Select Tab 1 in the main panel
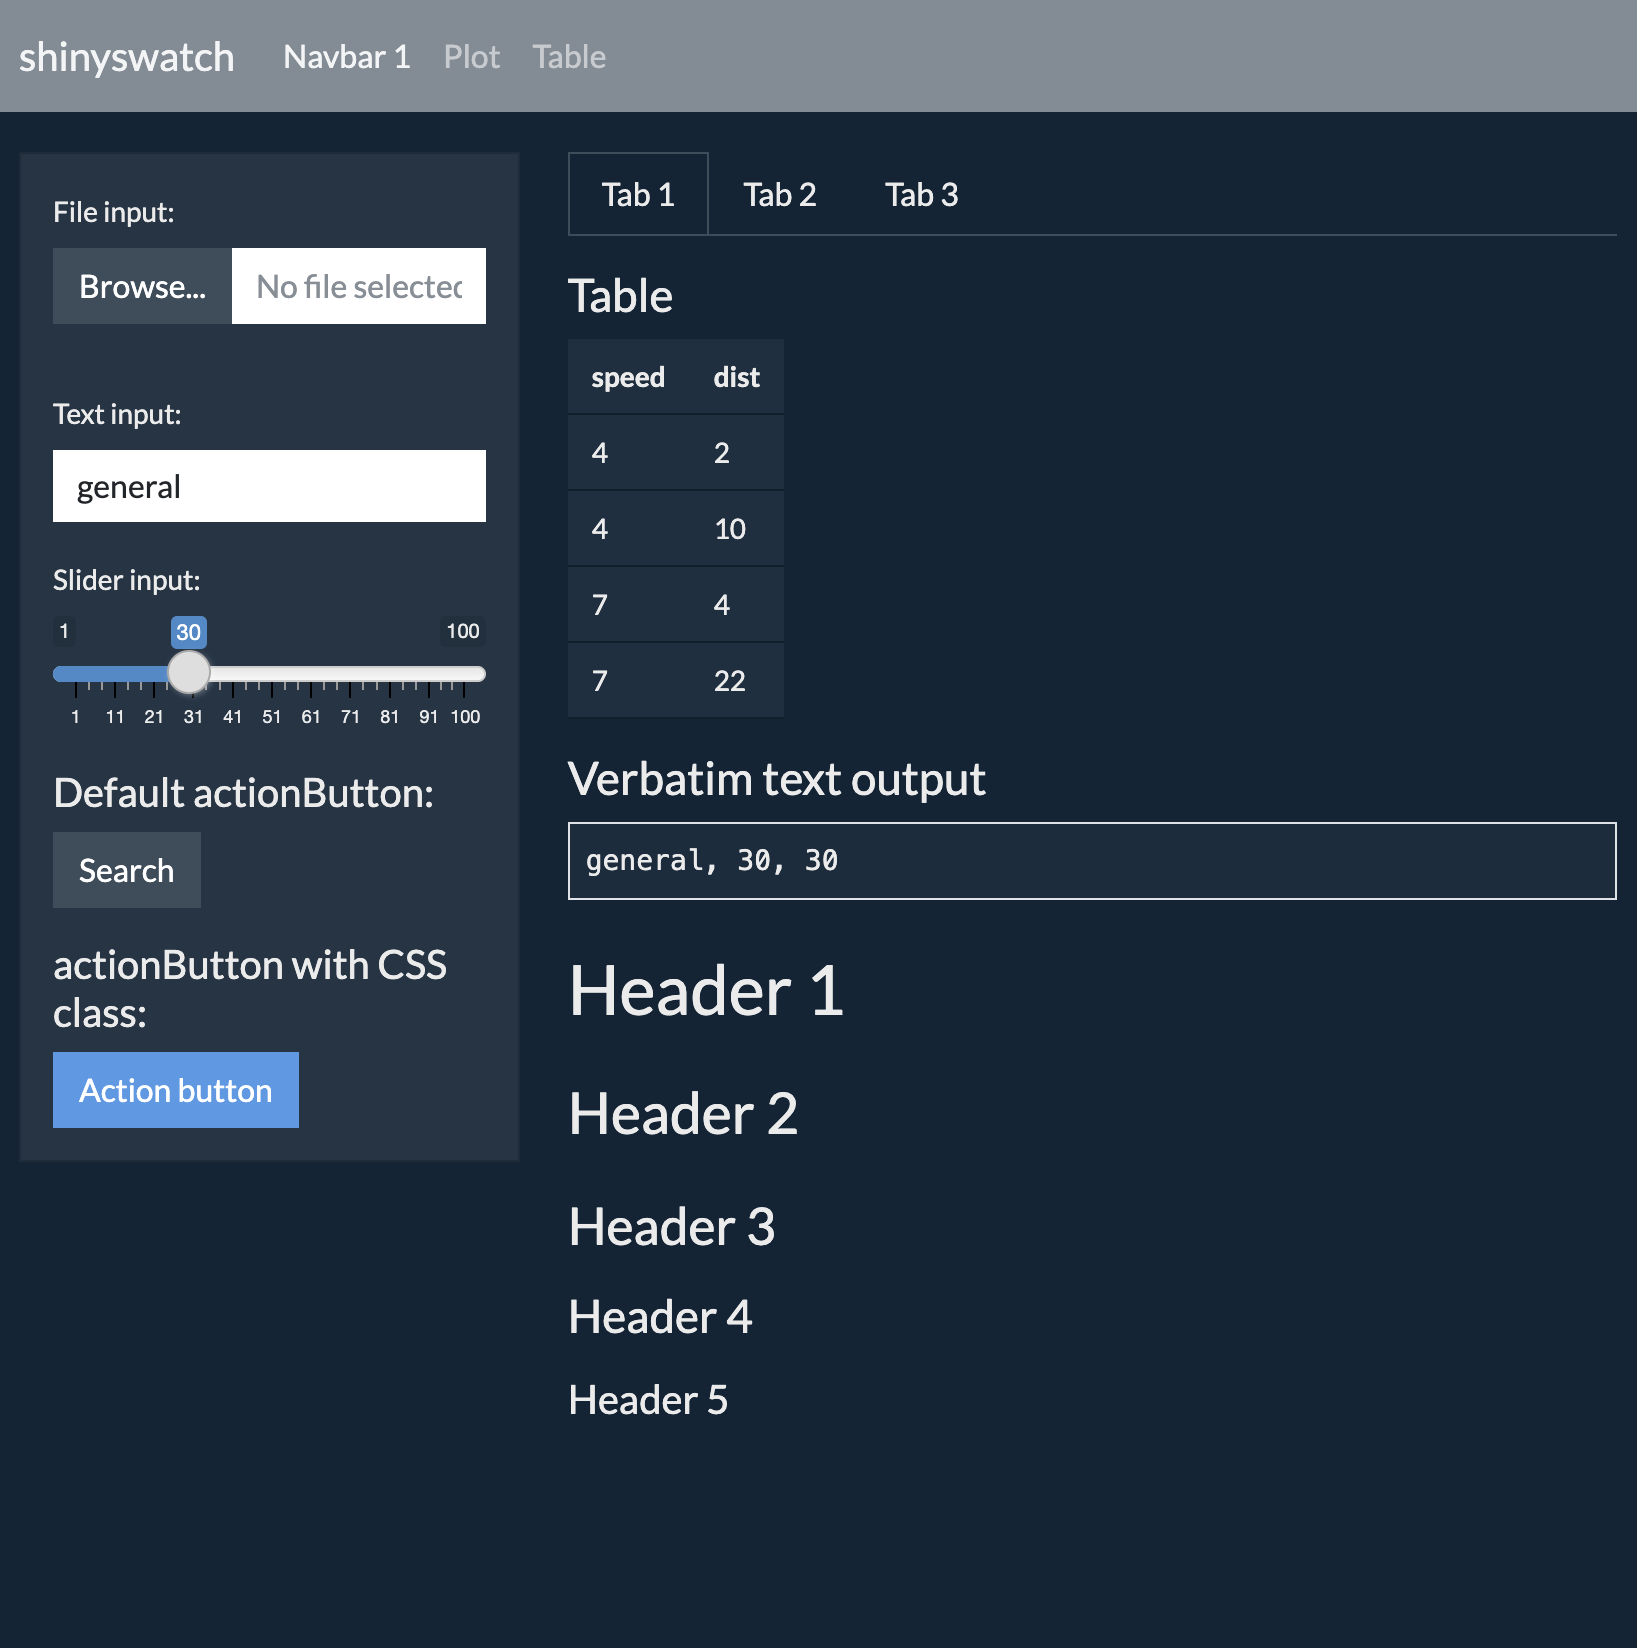 point(638,195)
